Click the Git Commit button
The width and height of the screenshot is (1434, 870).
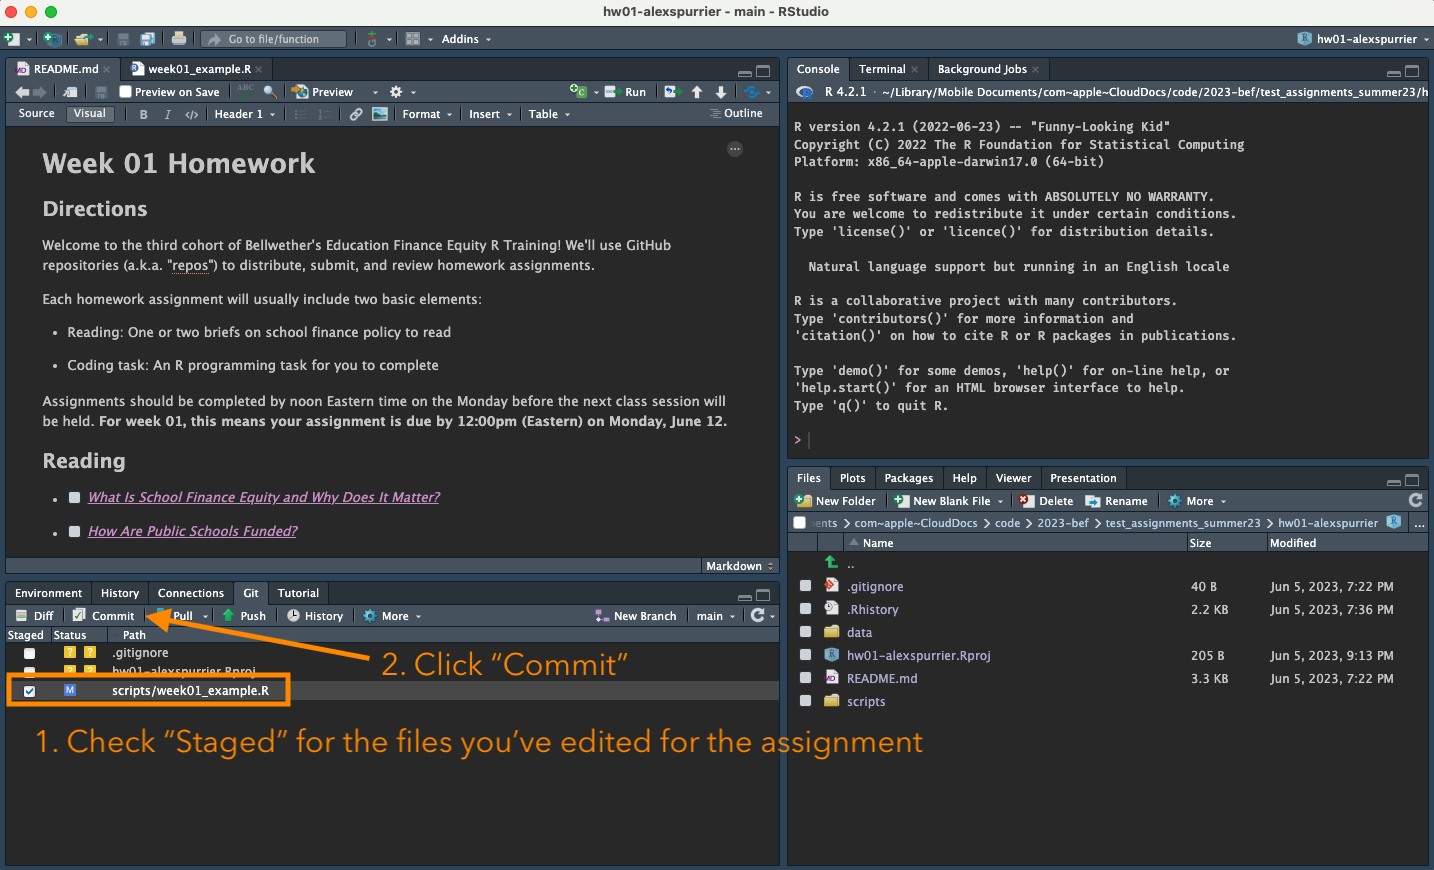[x=103, y=616]
